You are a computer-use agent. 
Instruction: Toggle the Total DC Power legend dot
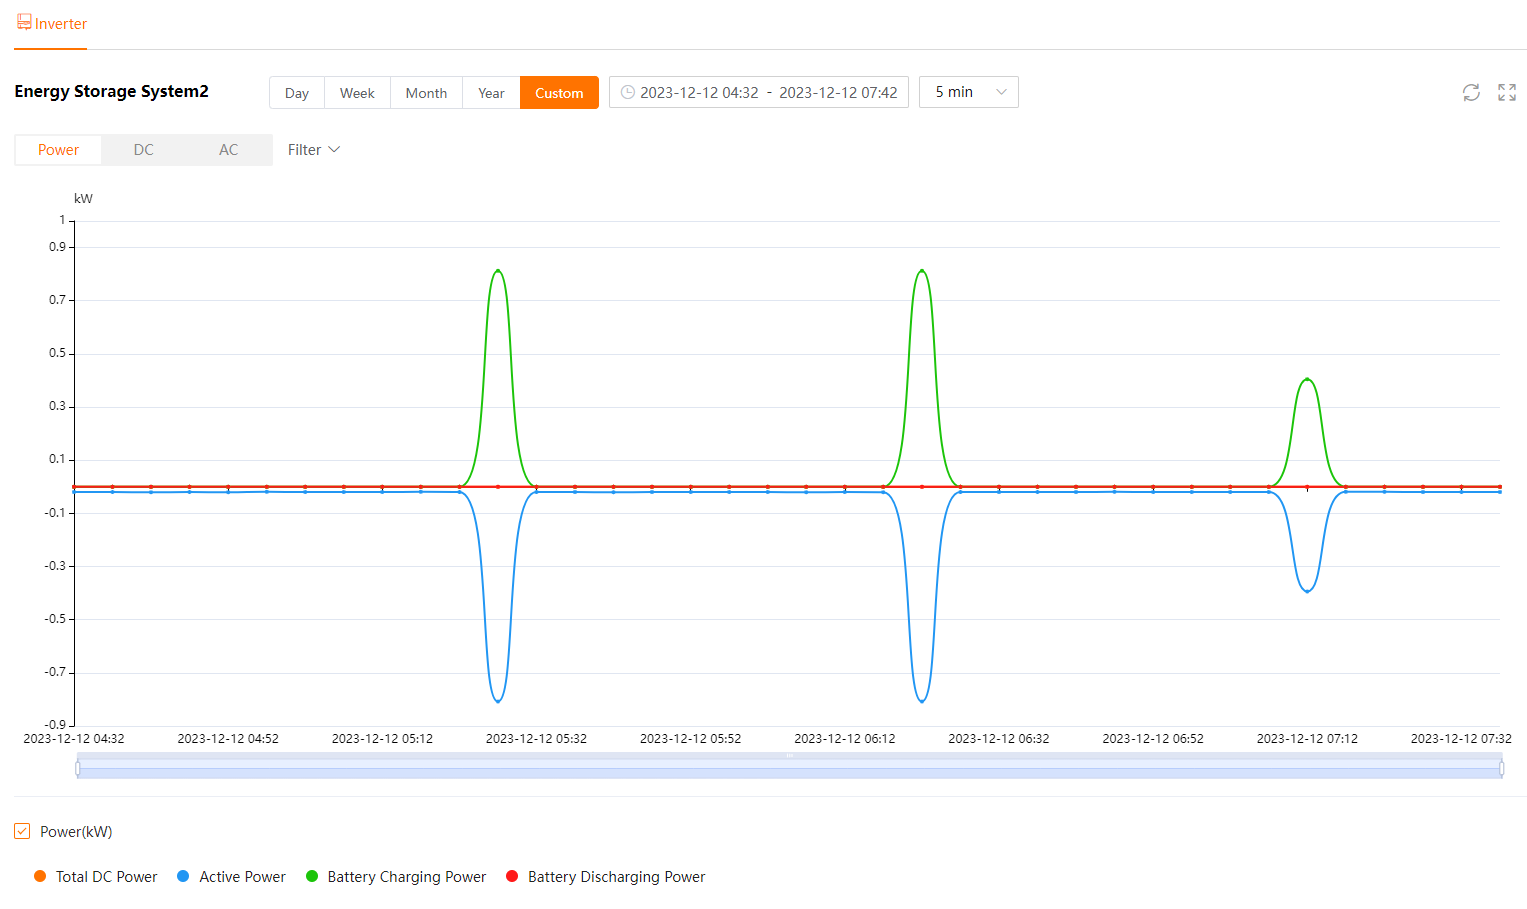coord(40,876)
